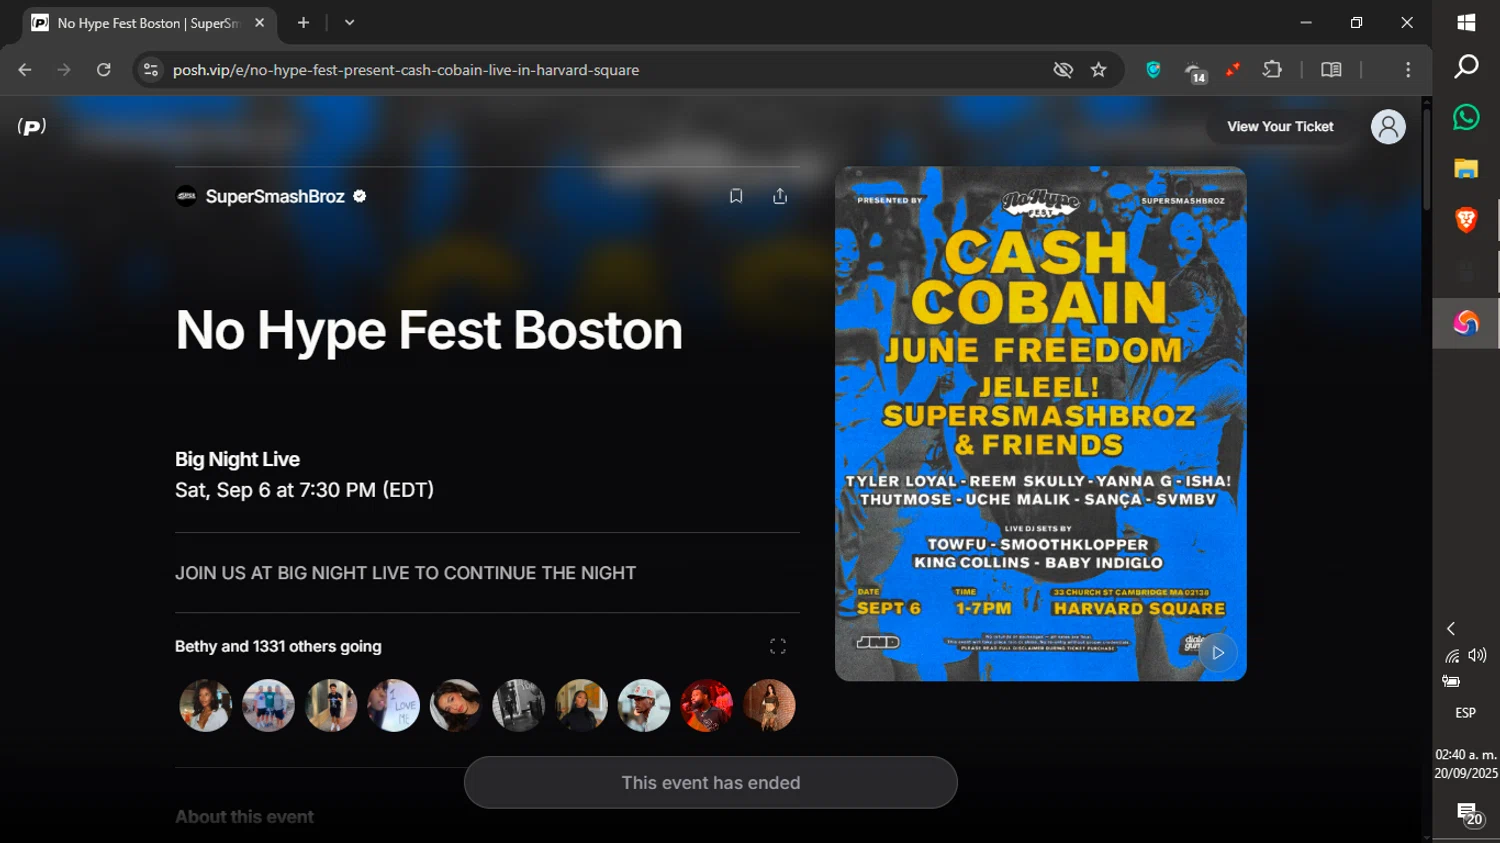Viewport: 1500px width, 843px height.
Task: Click the red pin extension icon
Action: 1233,70
